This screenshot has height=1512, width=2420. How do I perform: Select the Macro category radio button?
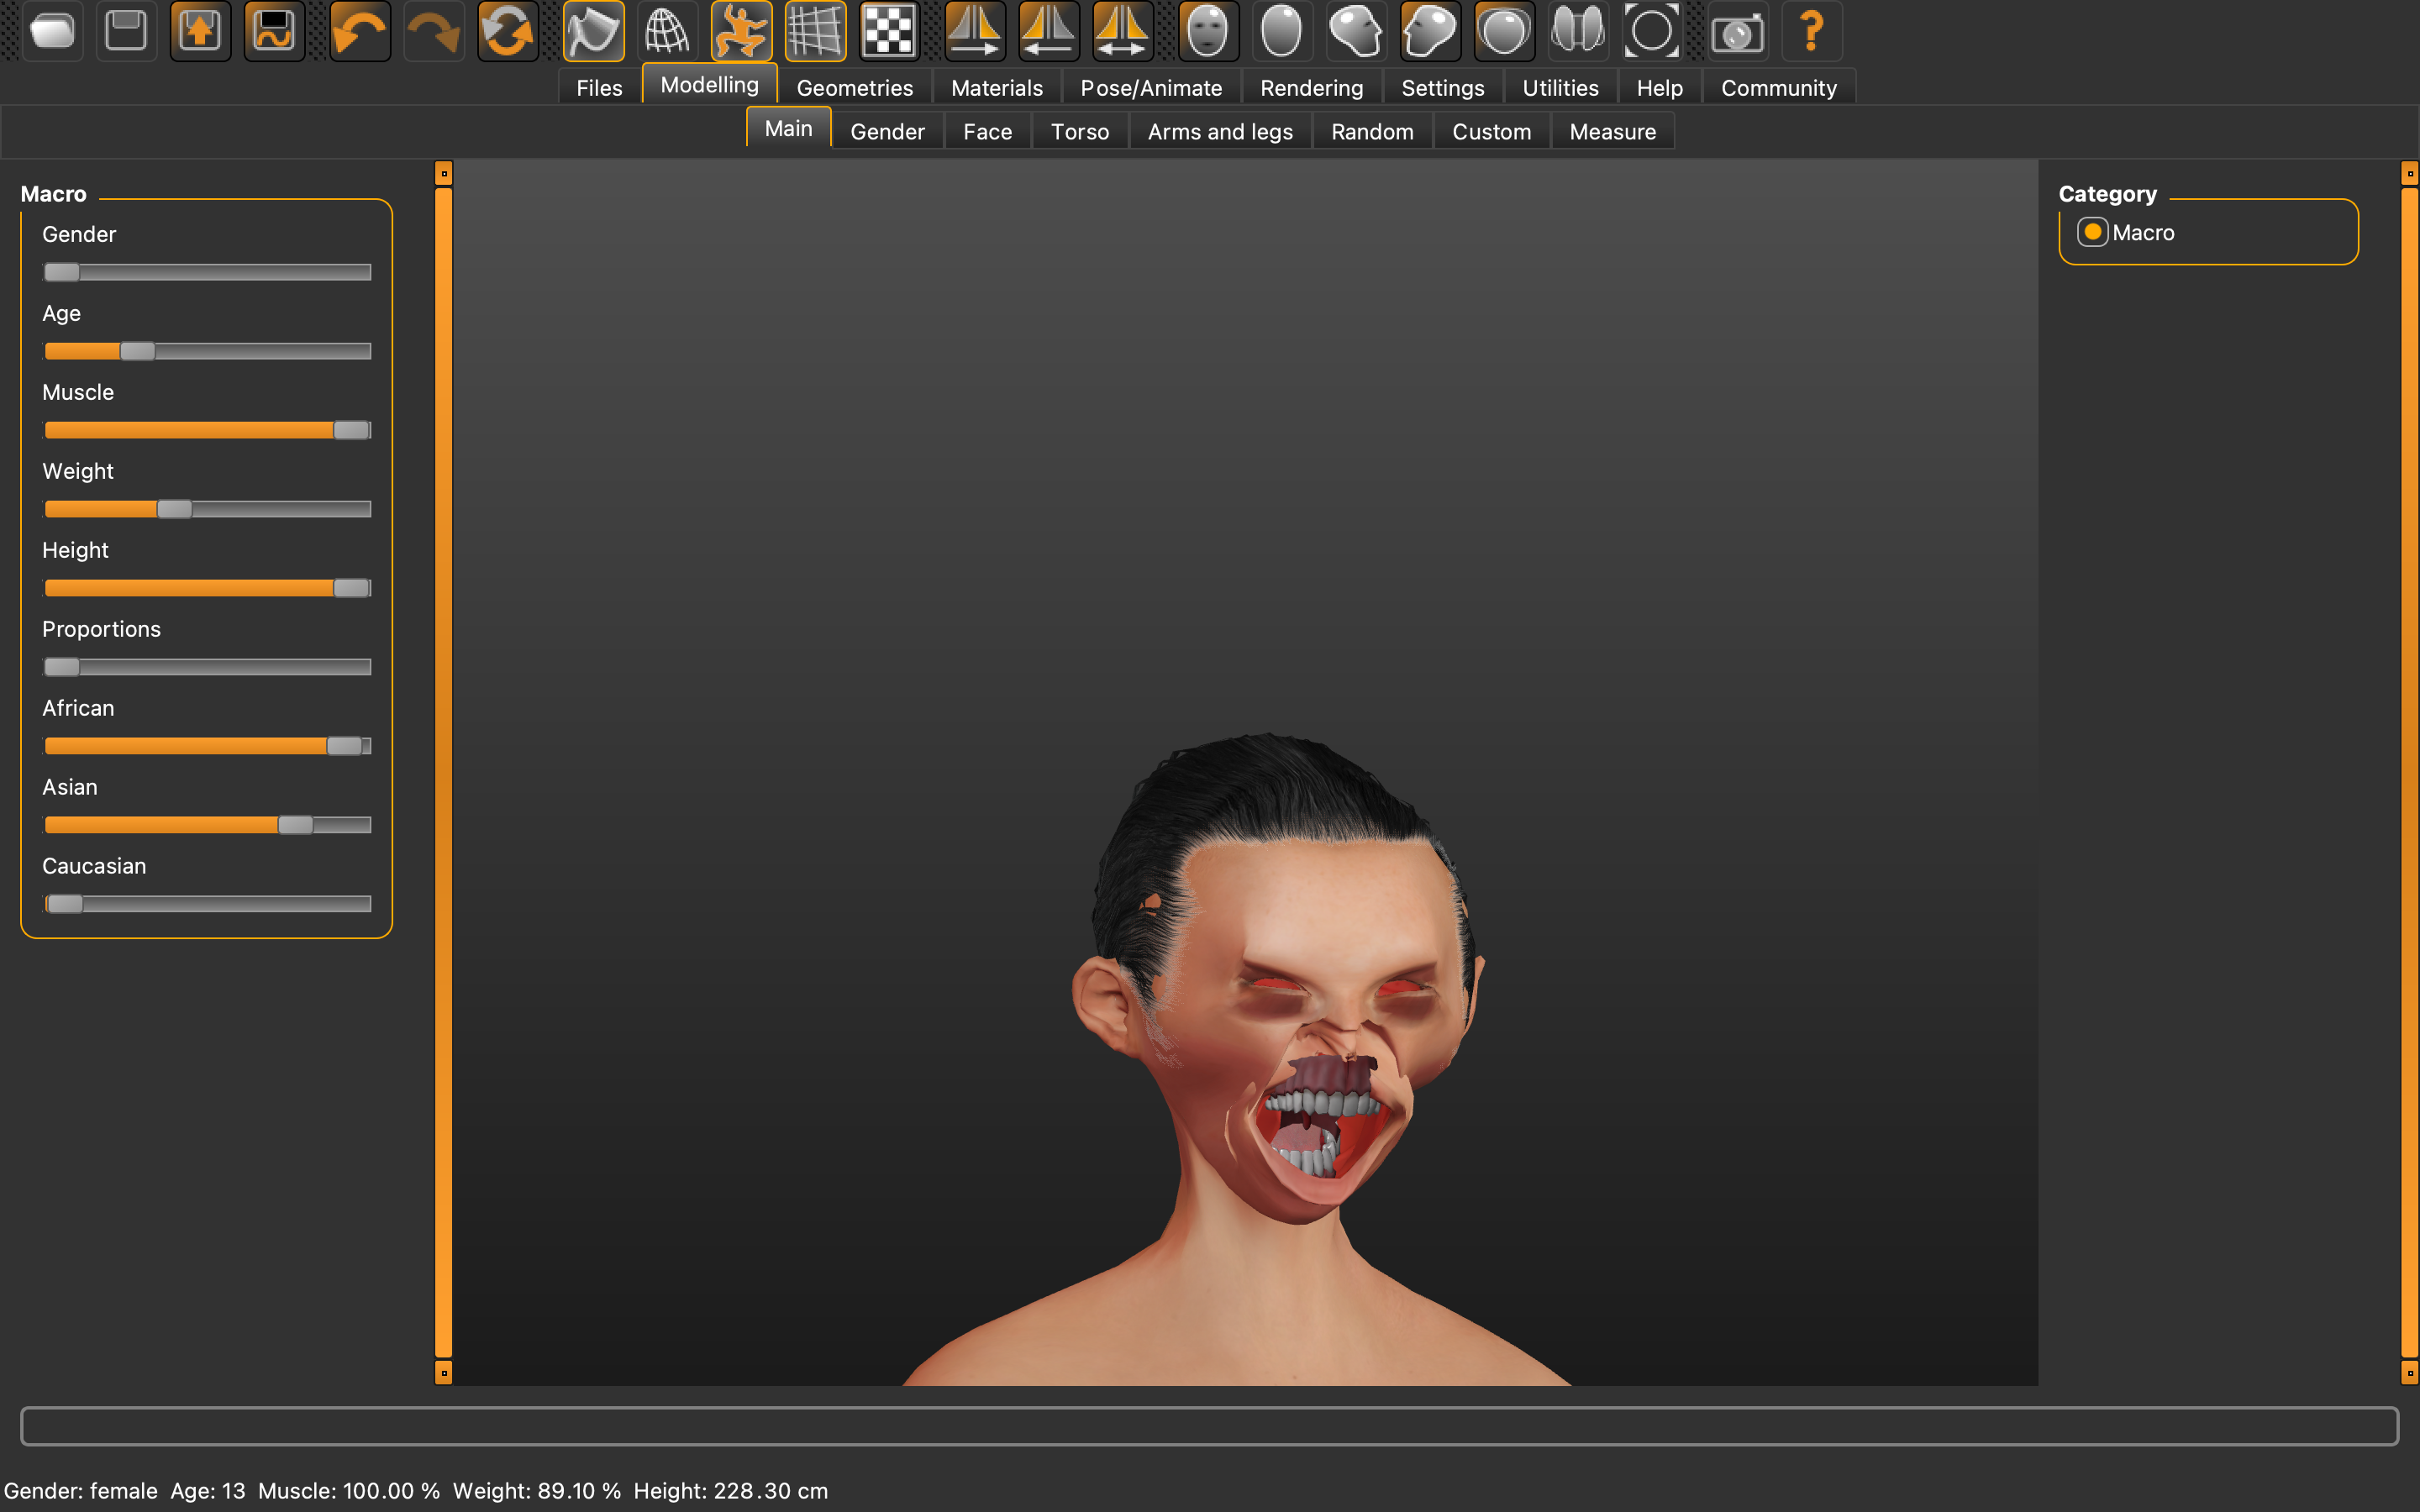click(2092, 232)
